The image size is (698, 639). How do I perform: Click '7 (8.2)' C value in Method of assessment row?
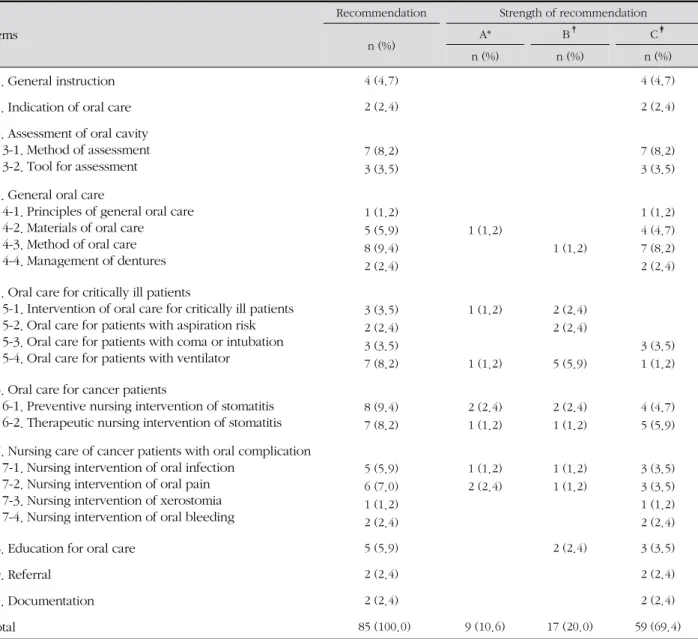pos(657,151)
